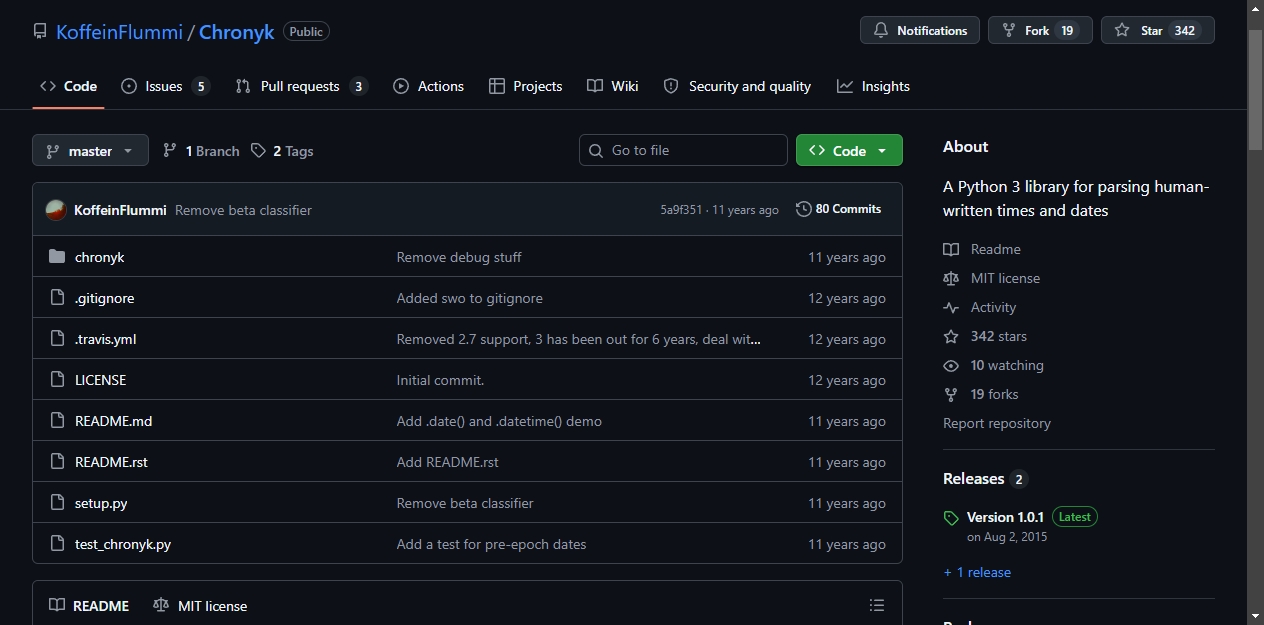Click KoffeinFlummi's avatar image
Image resolution: width=1264 pixels, height=625 pixels.
click(x=56, y=210)
